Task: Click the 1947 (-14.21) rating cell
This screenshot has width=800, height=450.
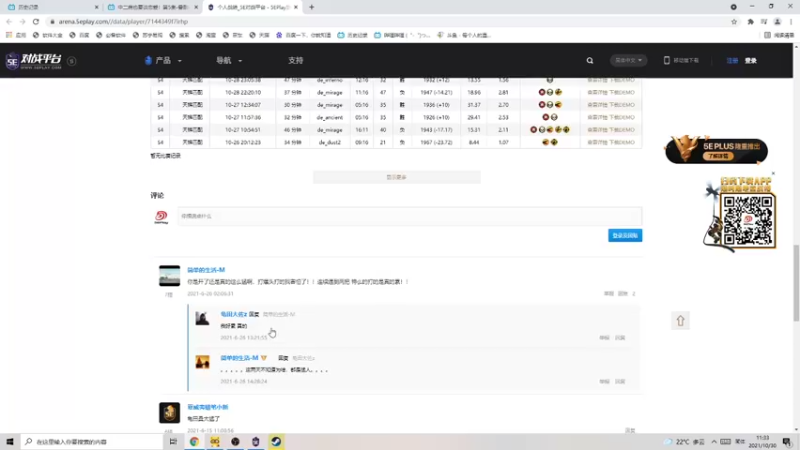Action: (436, 92)
